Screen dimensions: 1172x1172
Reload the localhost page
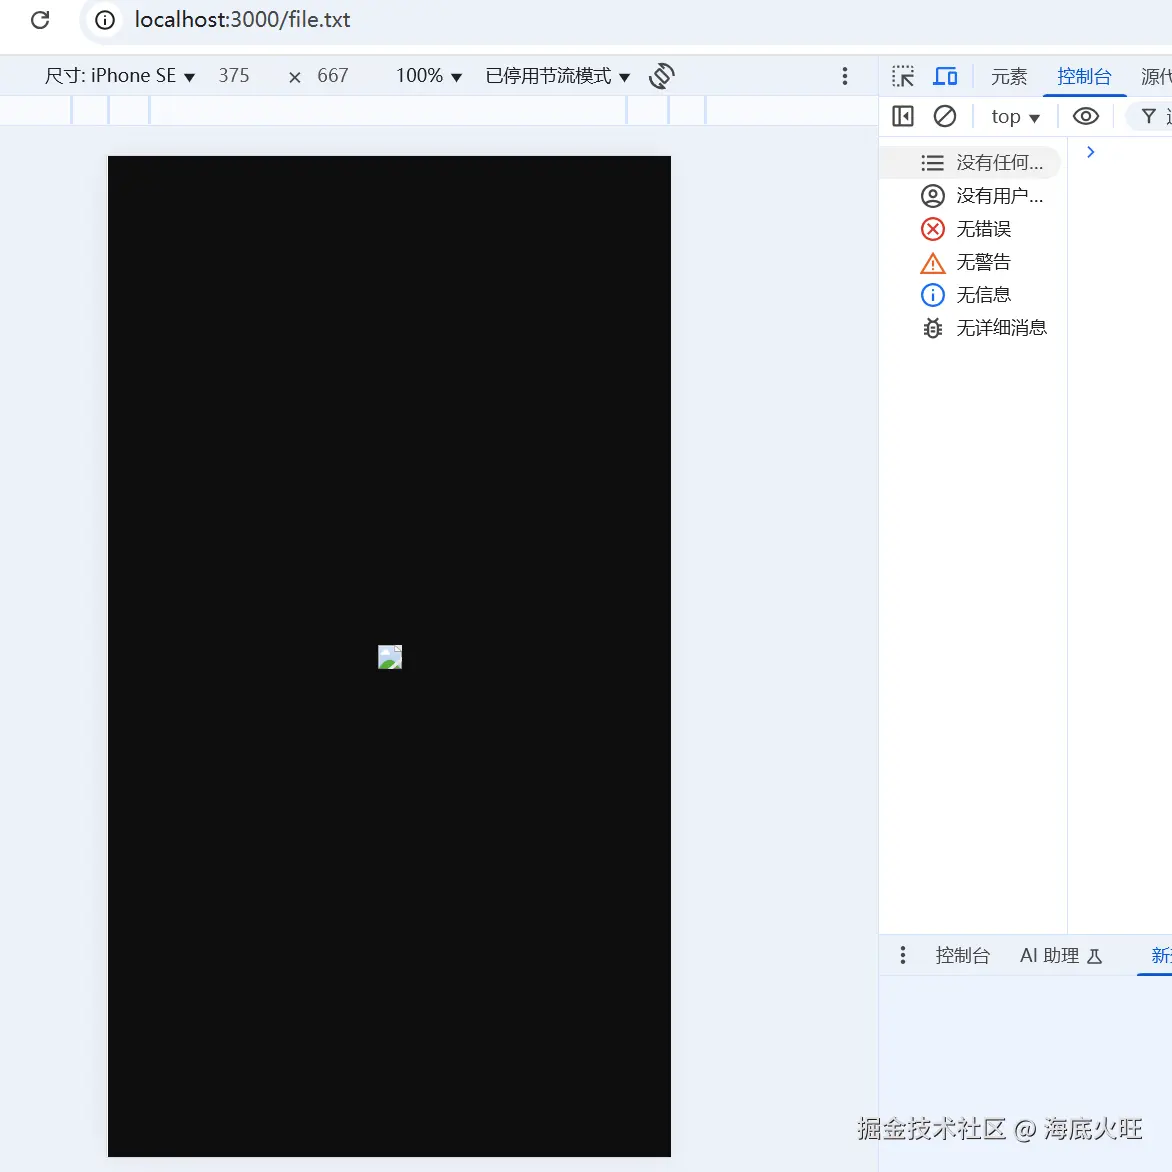pyautogui.click(x=40, y=19)
